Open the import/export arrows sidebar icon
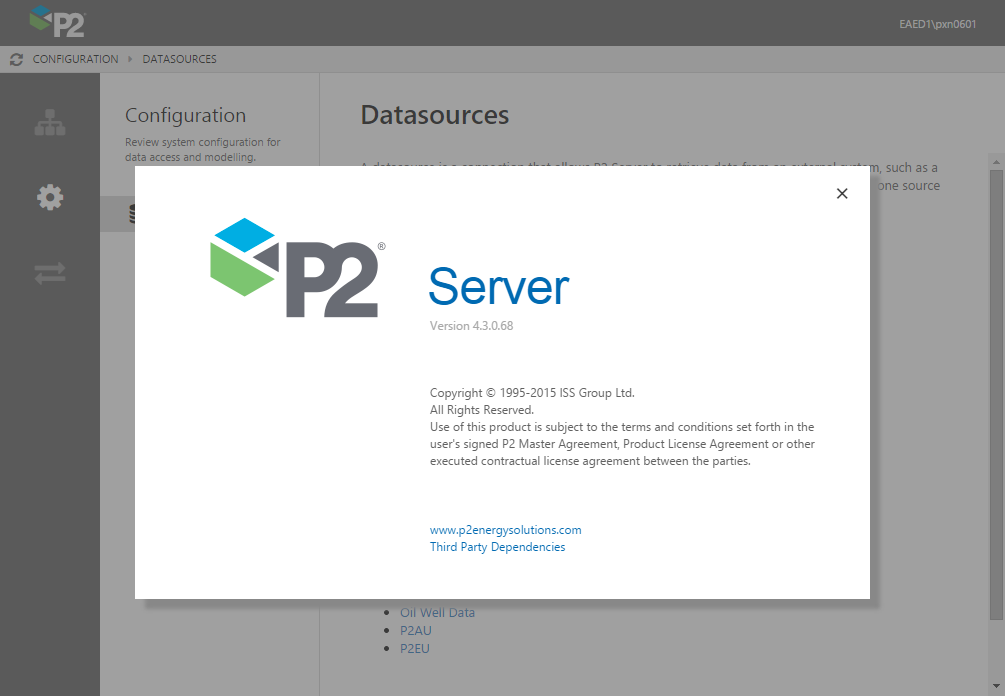 (x=50, y=273)
